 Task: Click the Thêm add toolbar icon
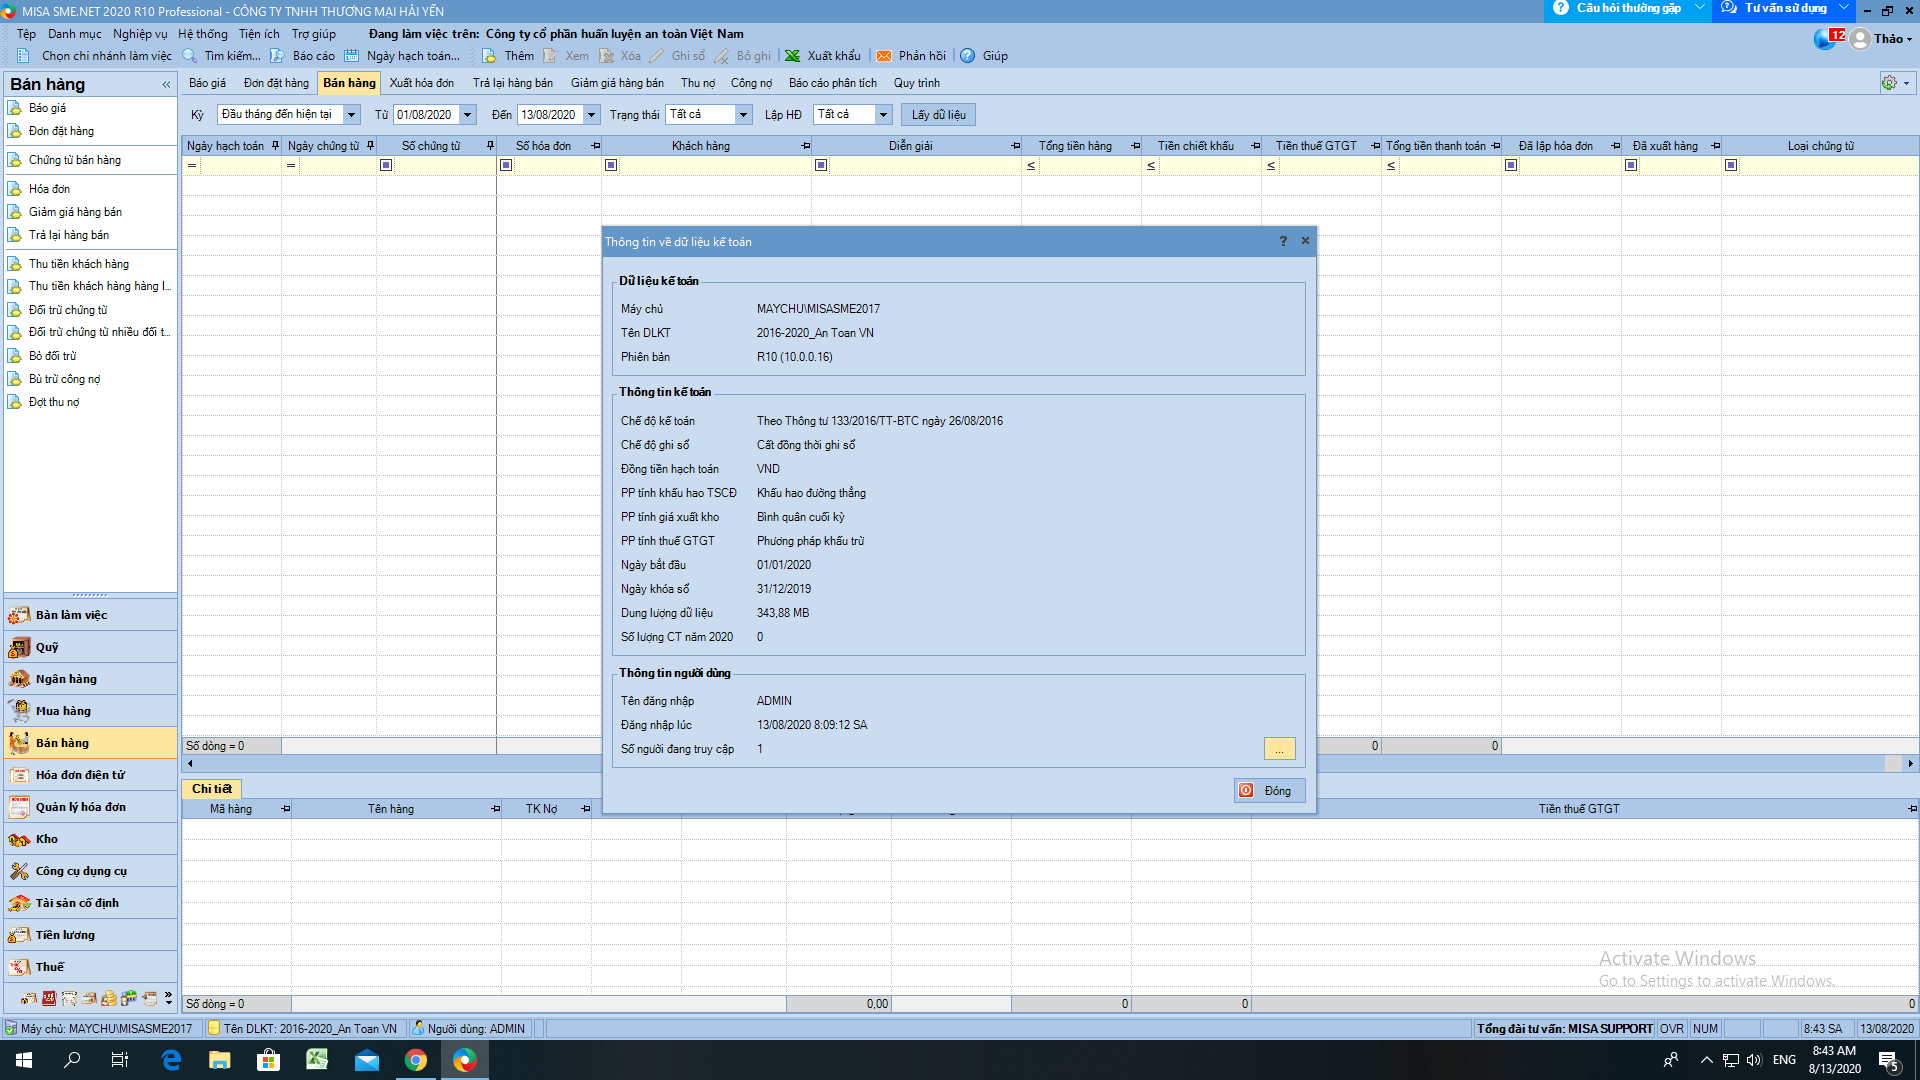click(x=489, y=56)
